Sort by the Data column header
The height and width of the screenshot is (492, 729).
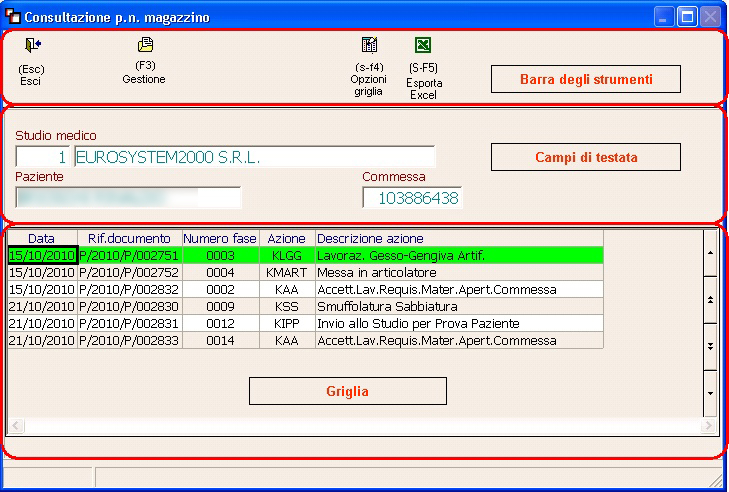[42, 239]
